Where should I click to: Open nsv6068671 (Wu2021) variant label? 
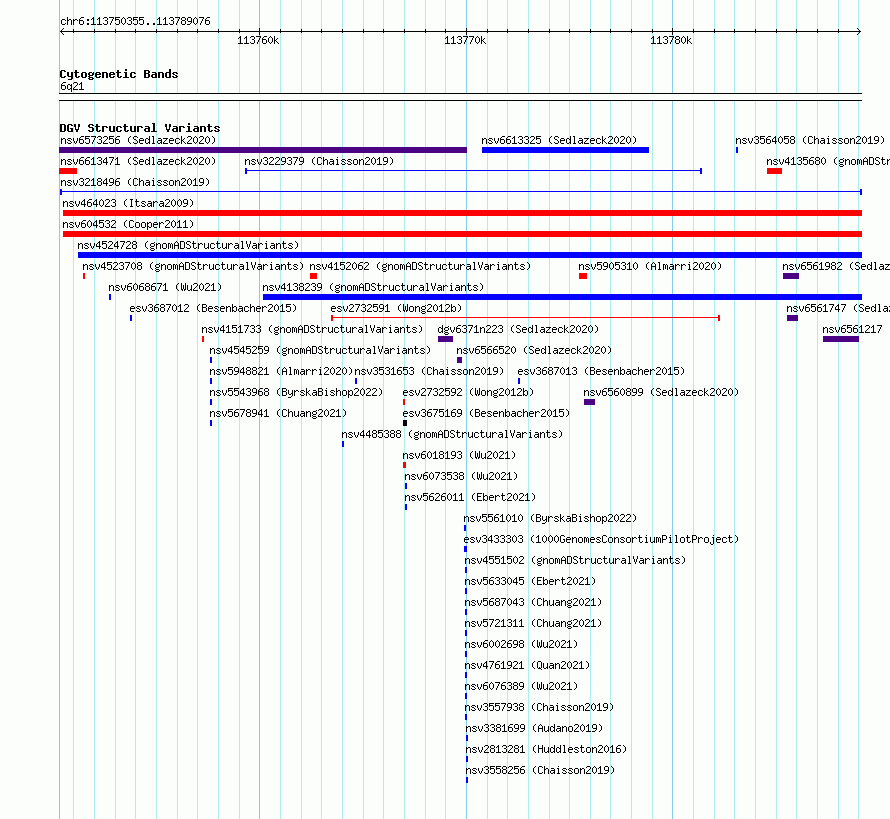click(165, 287)
